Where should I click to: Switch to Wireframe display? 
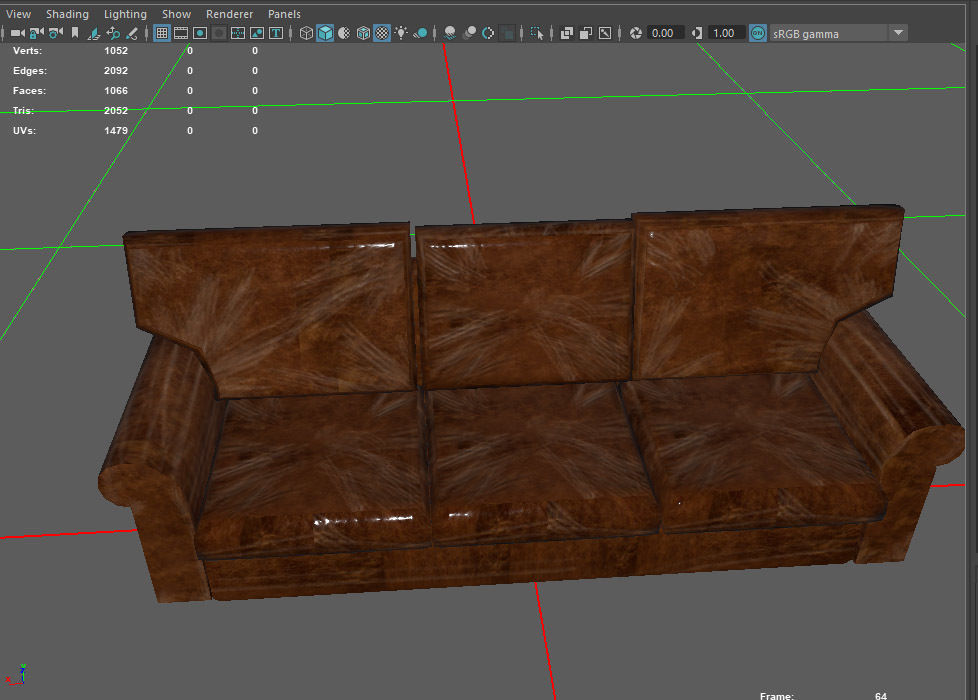tap(306, 33)
